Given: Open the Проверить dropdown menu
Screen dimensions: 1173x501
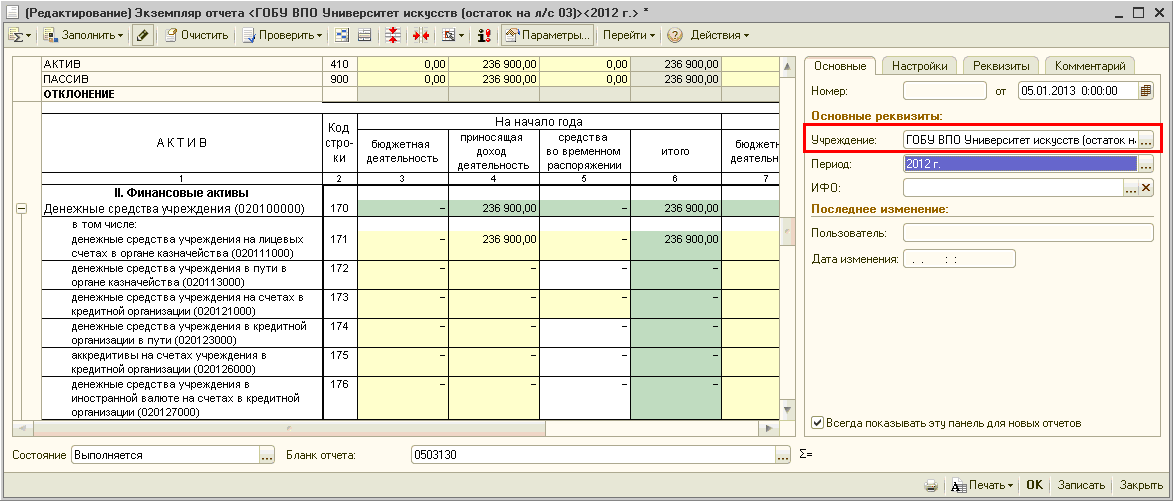Looking at the screenshot, I should [285, 35].
